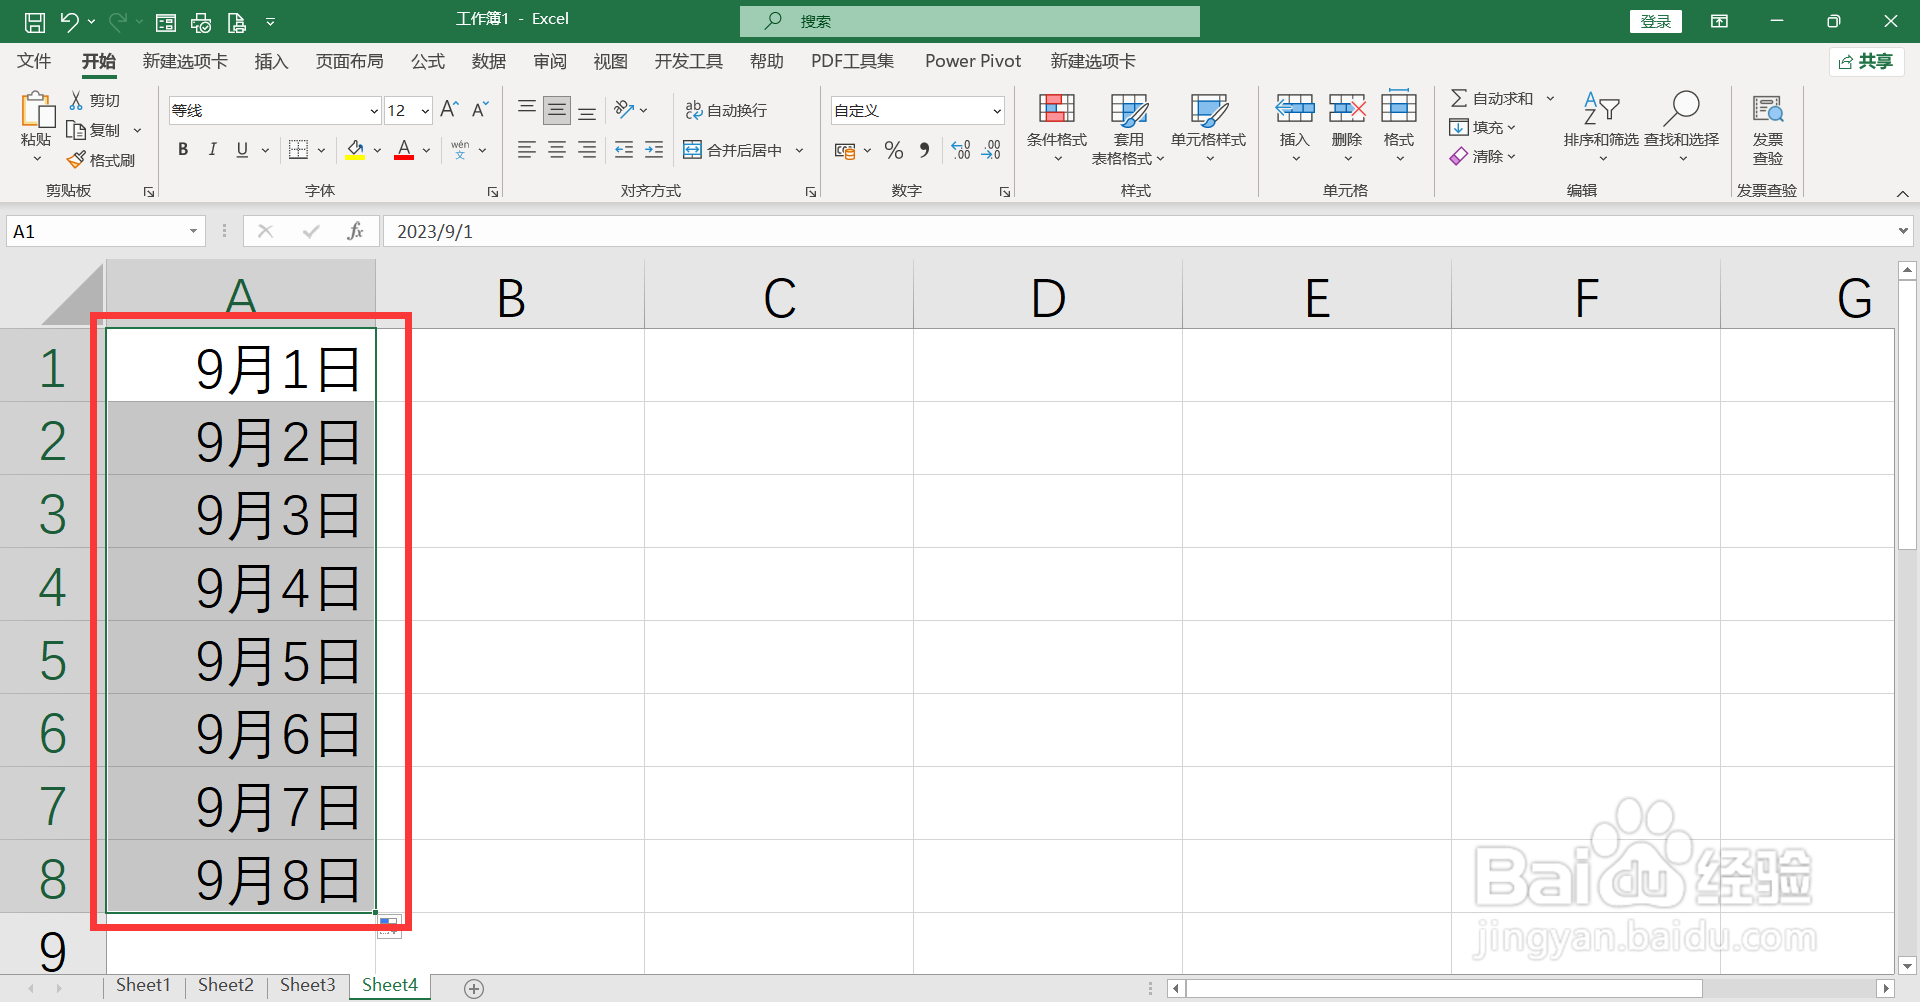Toggle Bold formatting
This screenshot has height=1002, width=1920.
click(183, 150)
